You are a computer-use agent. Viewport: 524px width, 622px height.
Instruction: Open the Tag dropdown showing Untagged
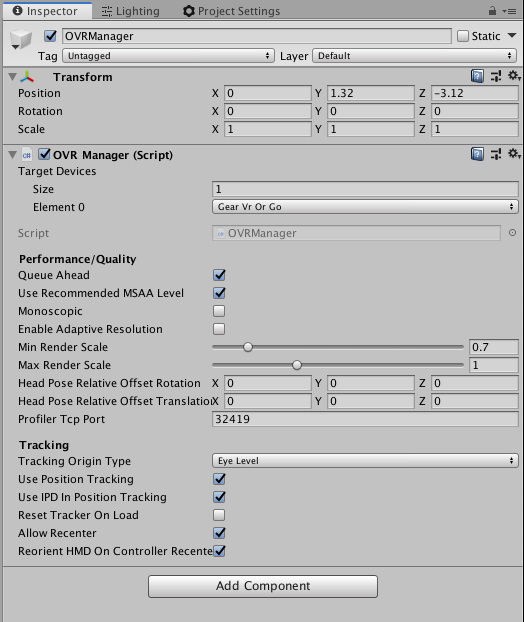click(168, 56)
